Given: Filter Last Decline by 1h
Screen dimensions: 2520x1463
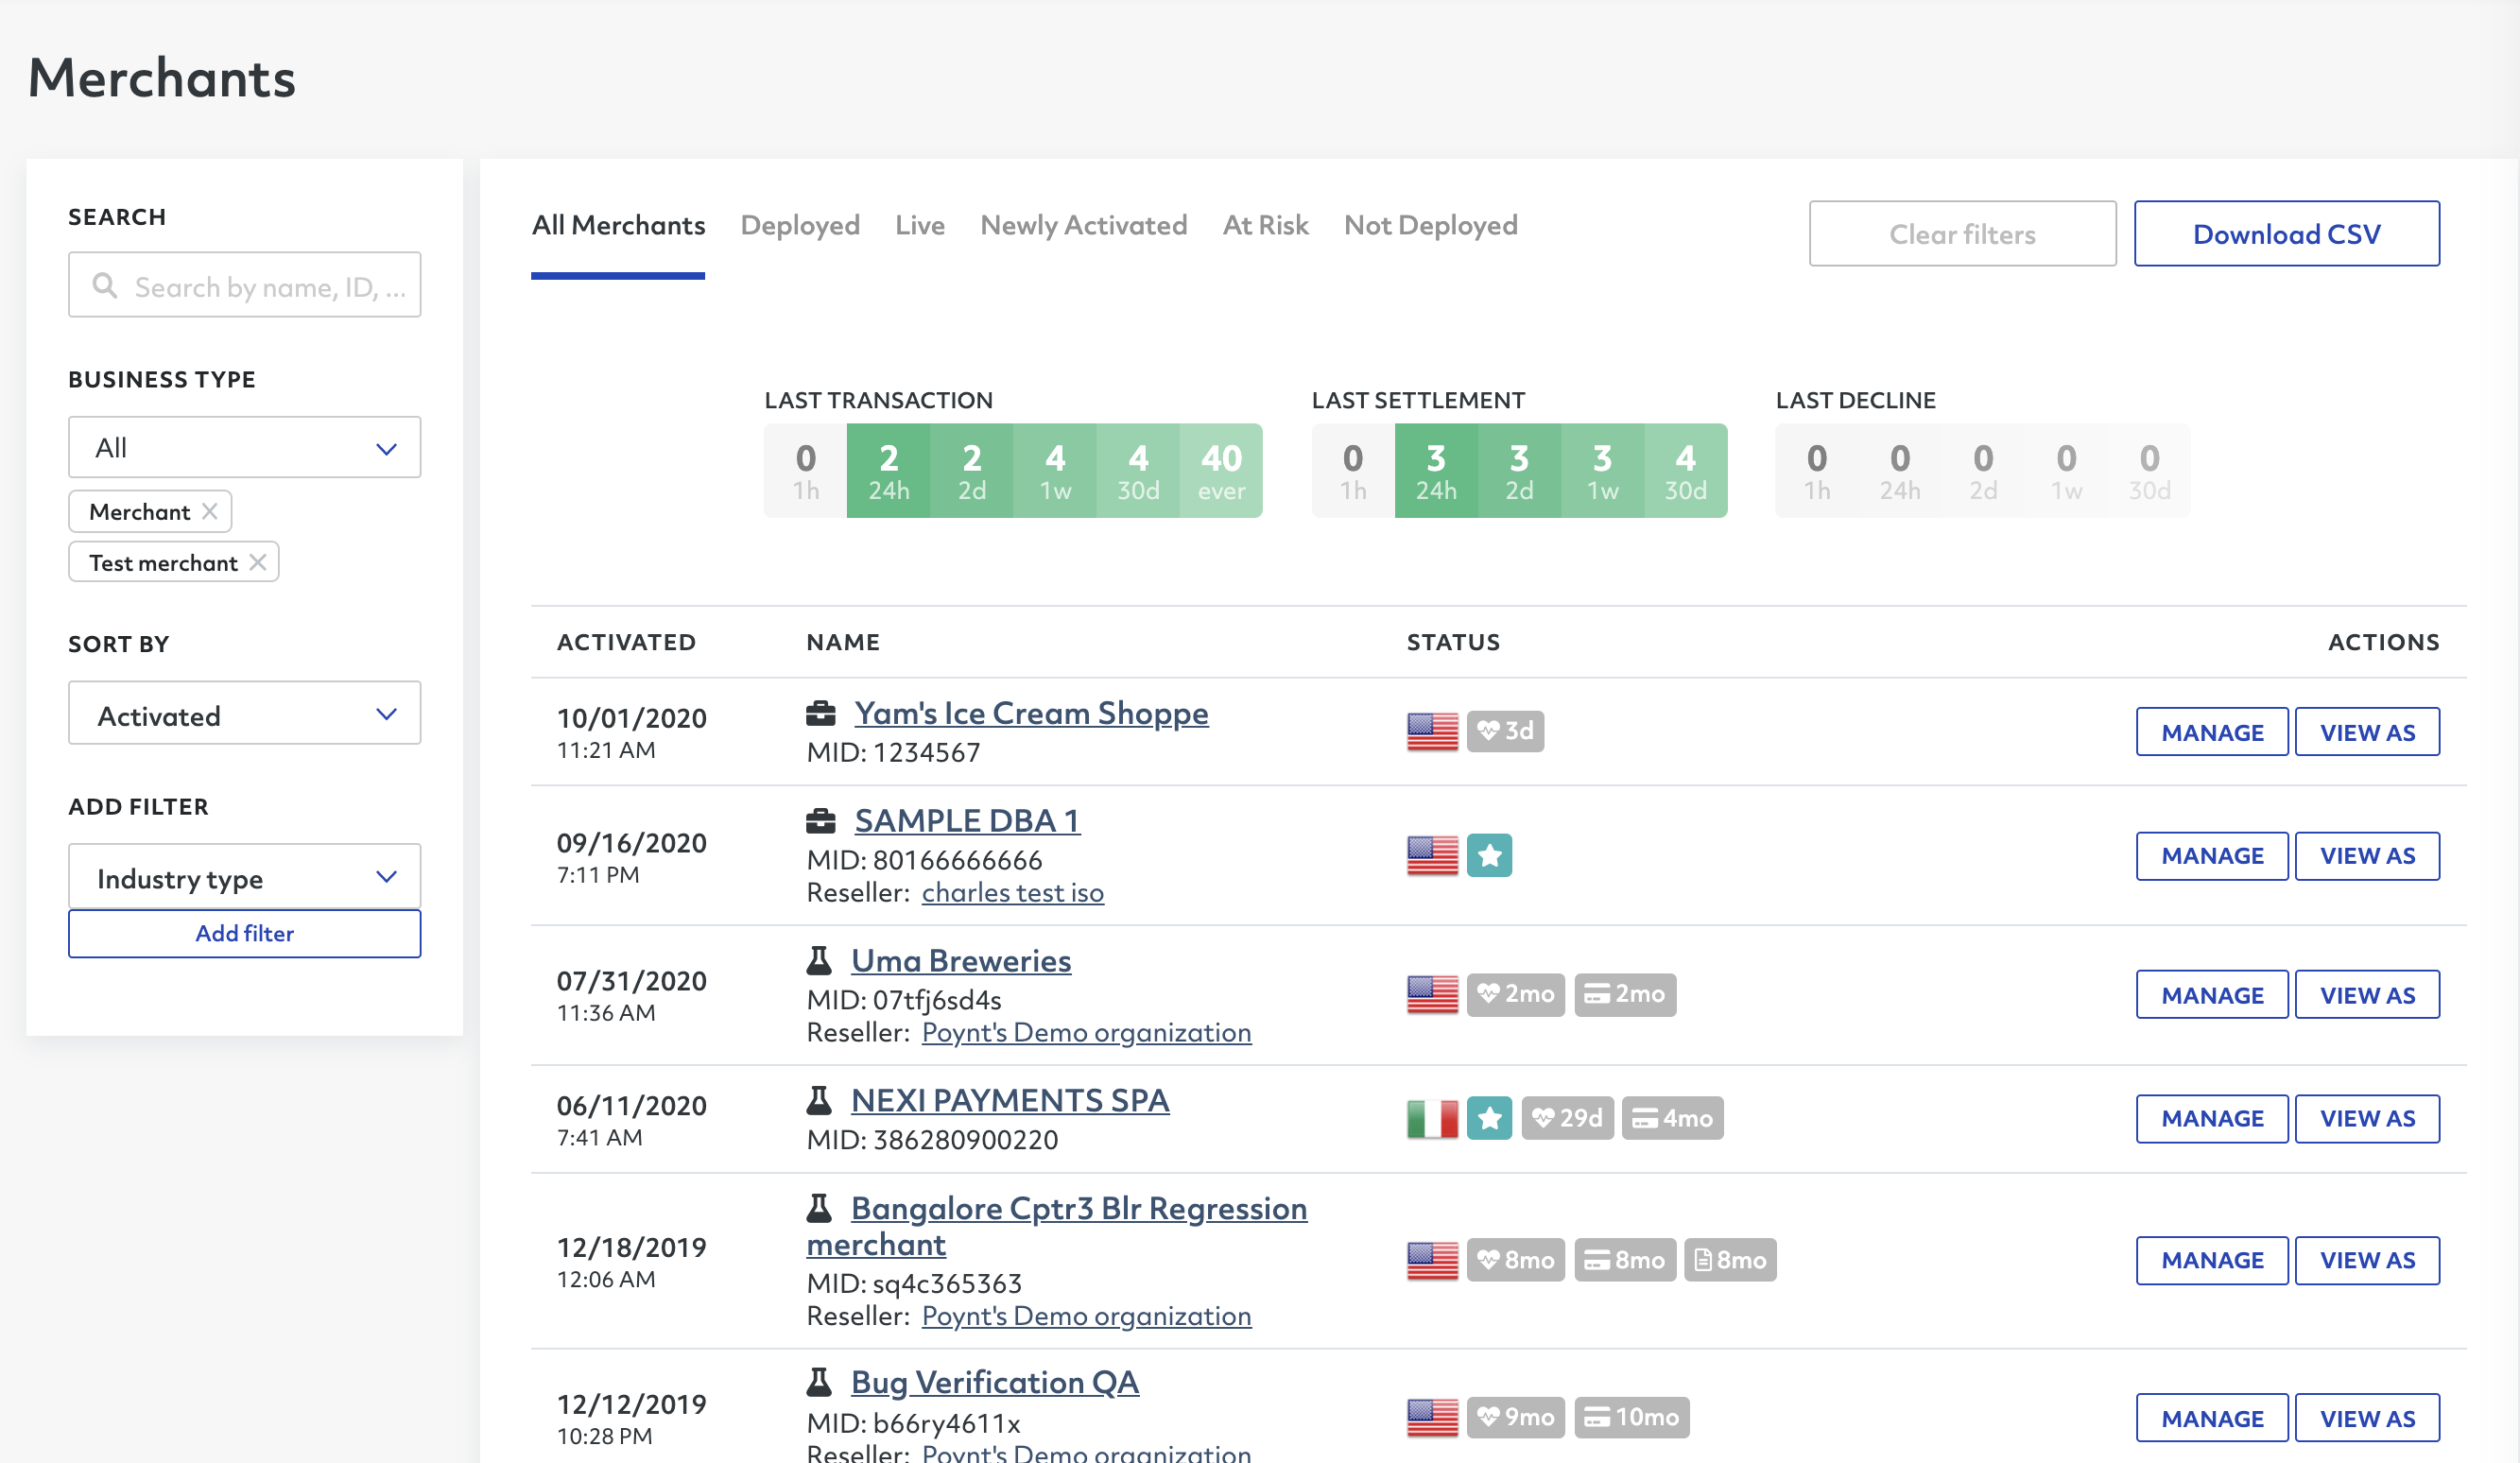Looking at the screenshot, I should [x=1817, y=470].
